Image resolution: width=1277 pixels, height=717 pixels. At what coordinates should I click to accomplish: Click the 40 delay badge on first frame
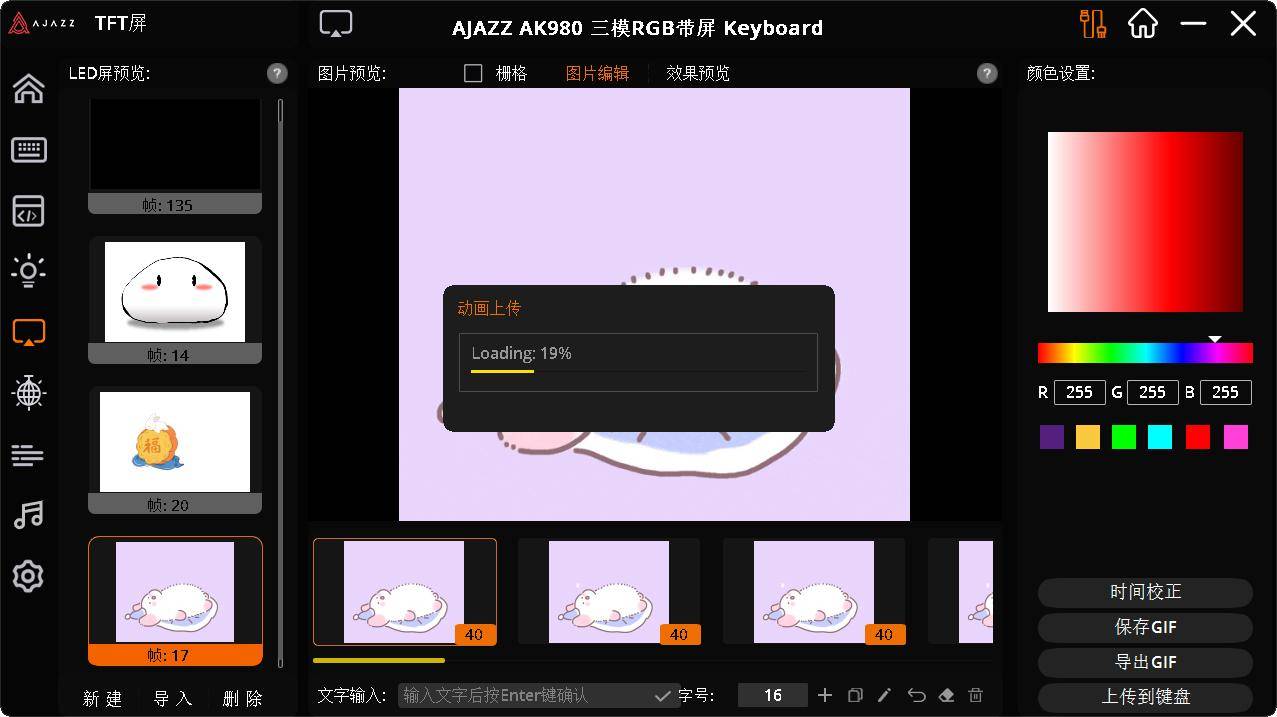pyautogui.click(x=474, y=634)
